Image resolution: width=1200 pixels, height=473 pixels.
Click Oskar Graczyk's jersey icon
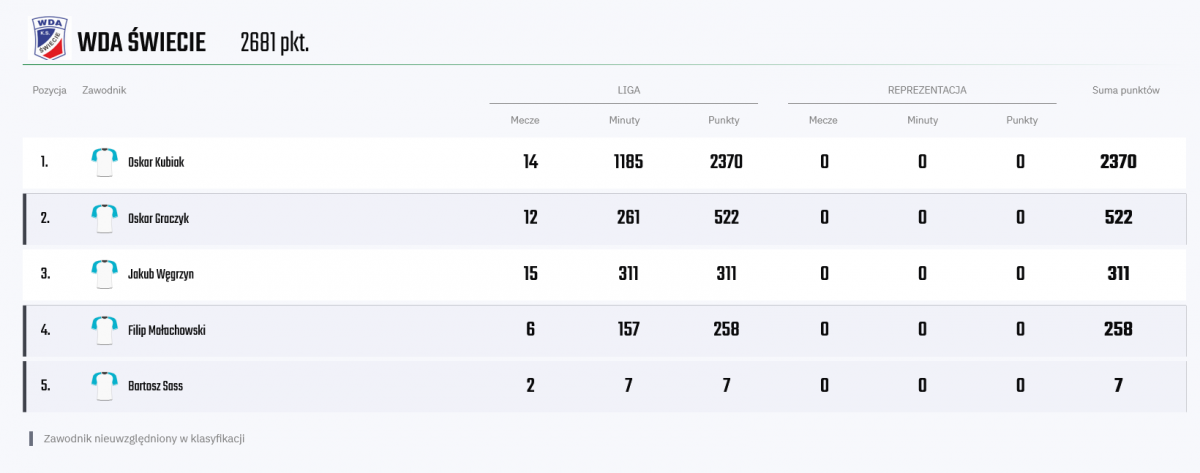pyautogui.click(x=104, y=218)
